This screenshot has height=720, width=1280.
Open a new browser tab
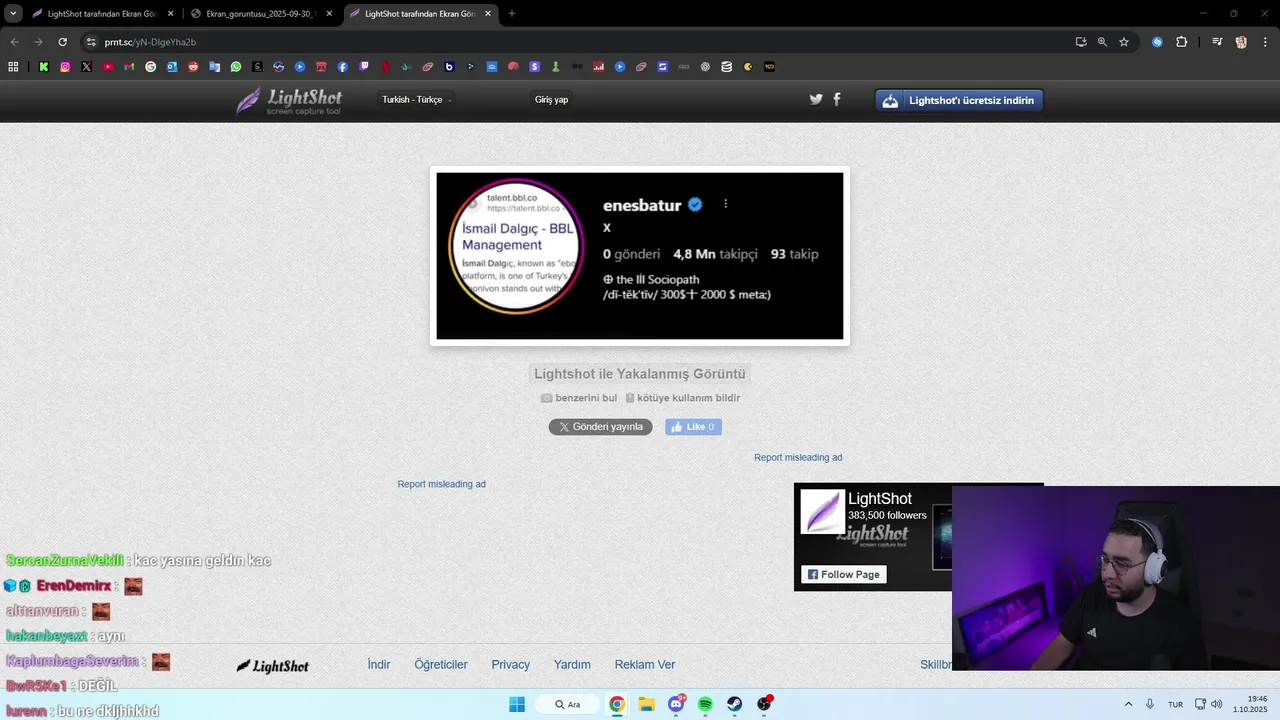pos(512,14)
